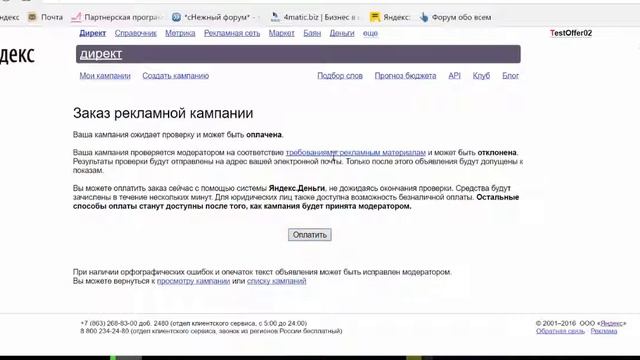Open the Маркет service link
Screen dimensions: 640x360
click(282, 33)
